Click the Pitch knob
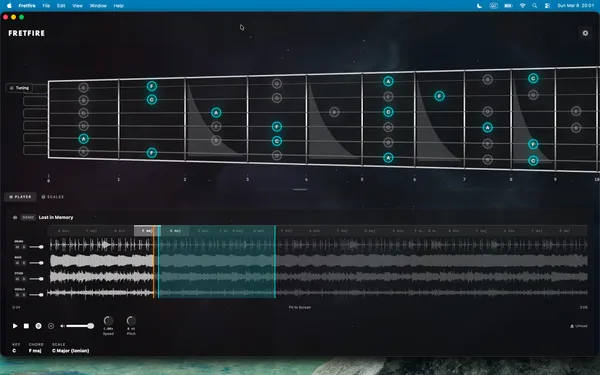600x375 pixels. coord(131,321)
